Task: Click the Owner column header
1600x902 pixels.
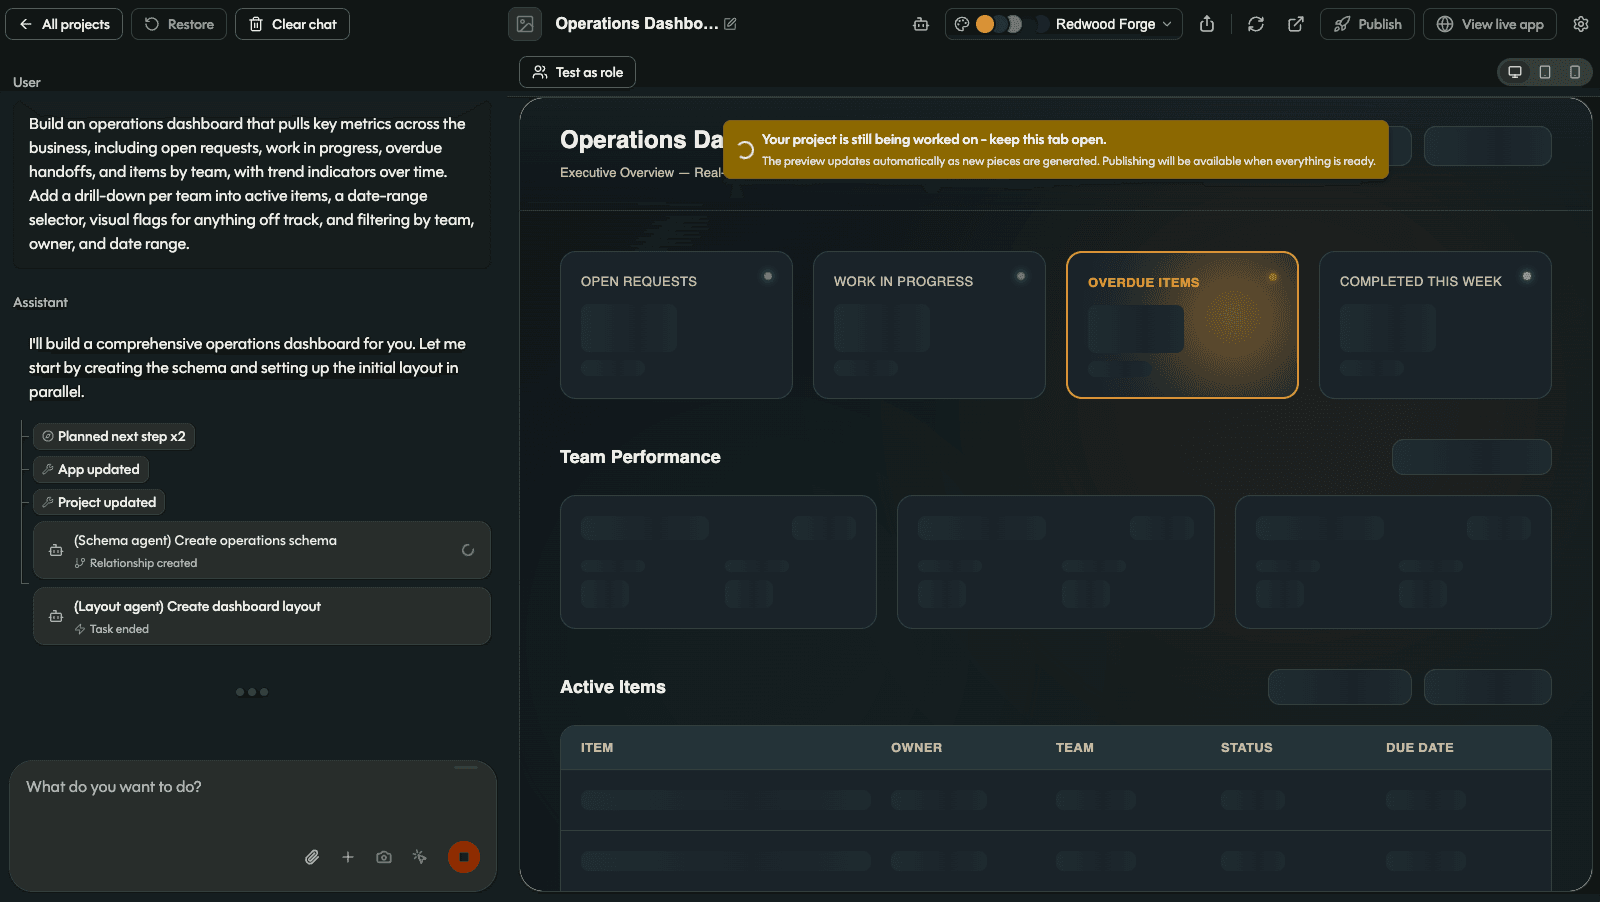Action: click(x=916, y=748)
